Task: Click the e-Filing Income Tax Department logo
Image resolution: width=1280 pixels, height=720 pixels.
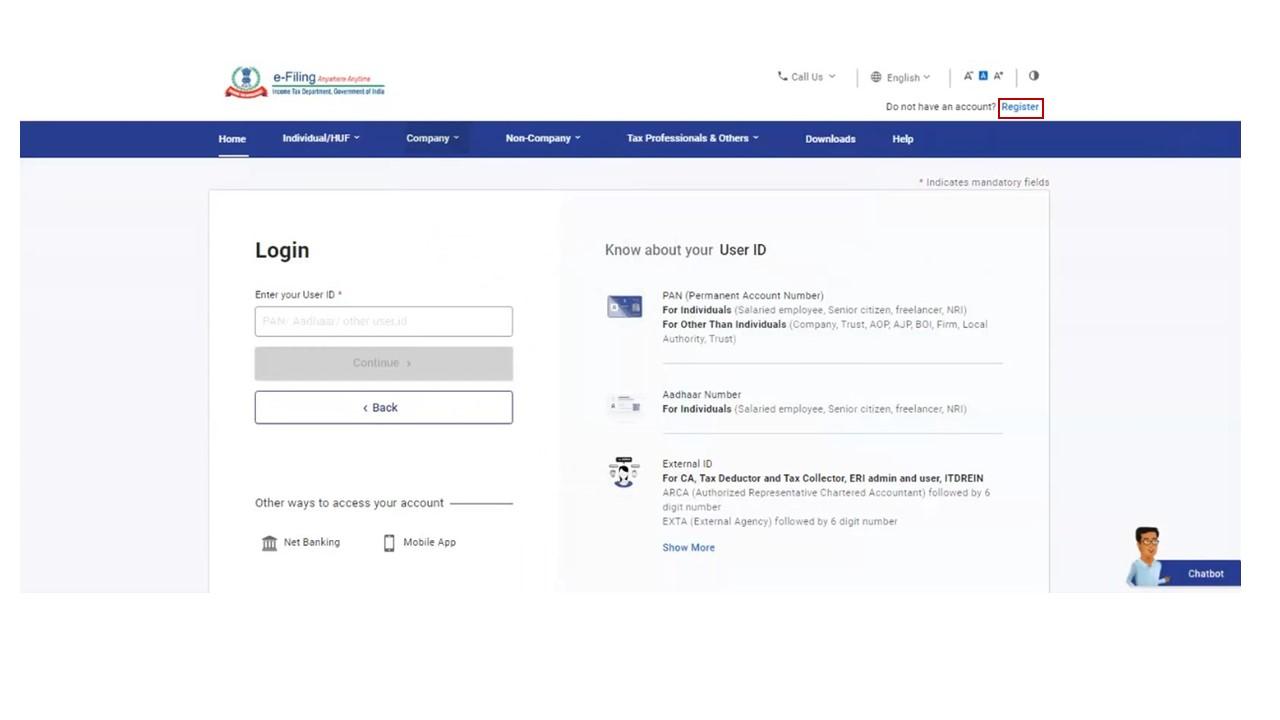Action: 305,82
